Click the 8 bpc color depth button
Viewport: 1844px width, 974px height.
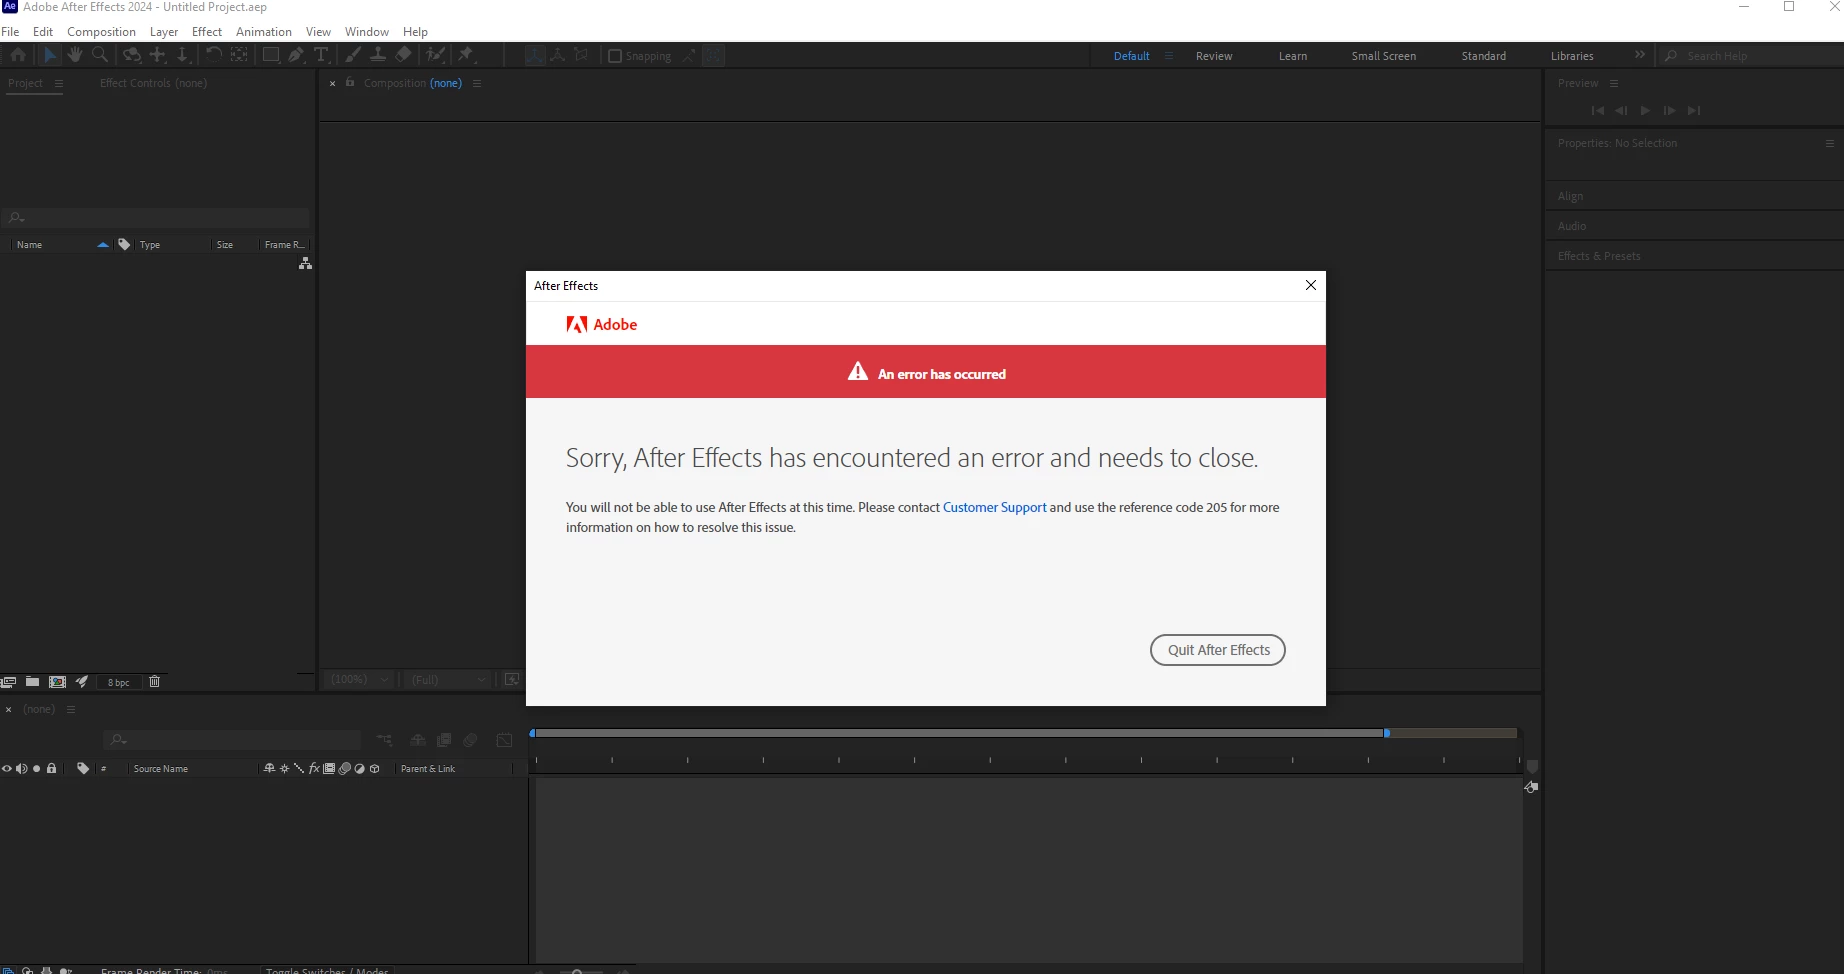[x=119, y=682]
